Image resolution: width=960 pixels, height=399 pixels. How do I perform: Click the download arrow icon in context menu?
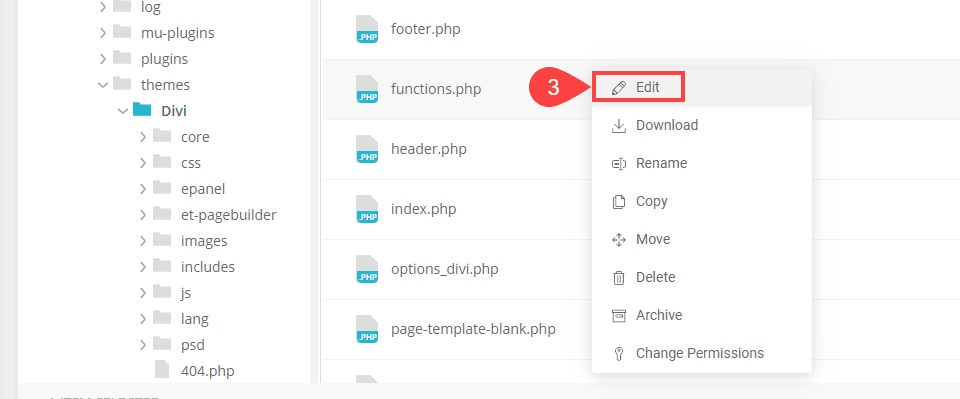[619, 125]
